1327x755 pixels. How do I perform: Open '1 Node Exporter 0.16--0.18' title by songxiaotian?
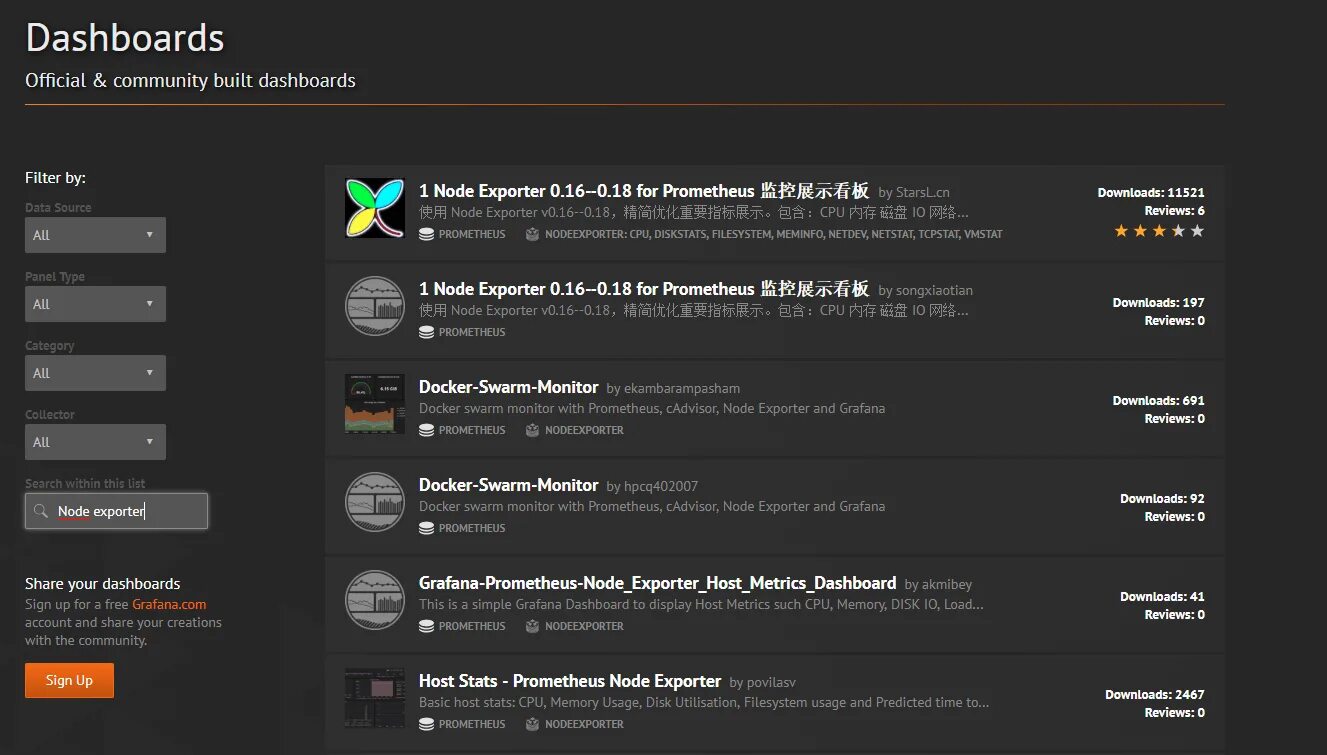click(644, 289)
